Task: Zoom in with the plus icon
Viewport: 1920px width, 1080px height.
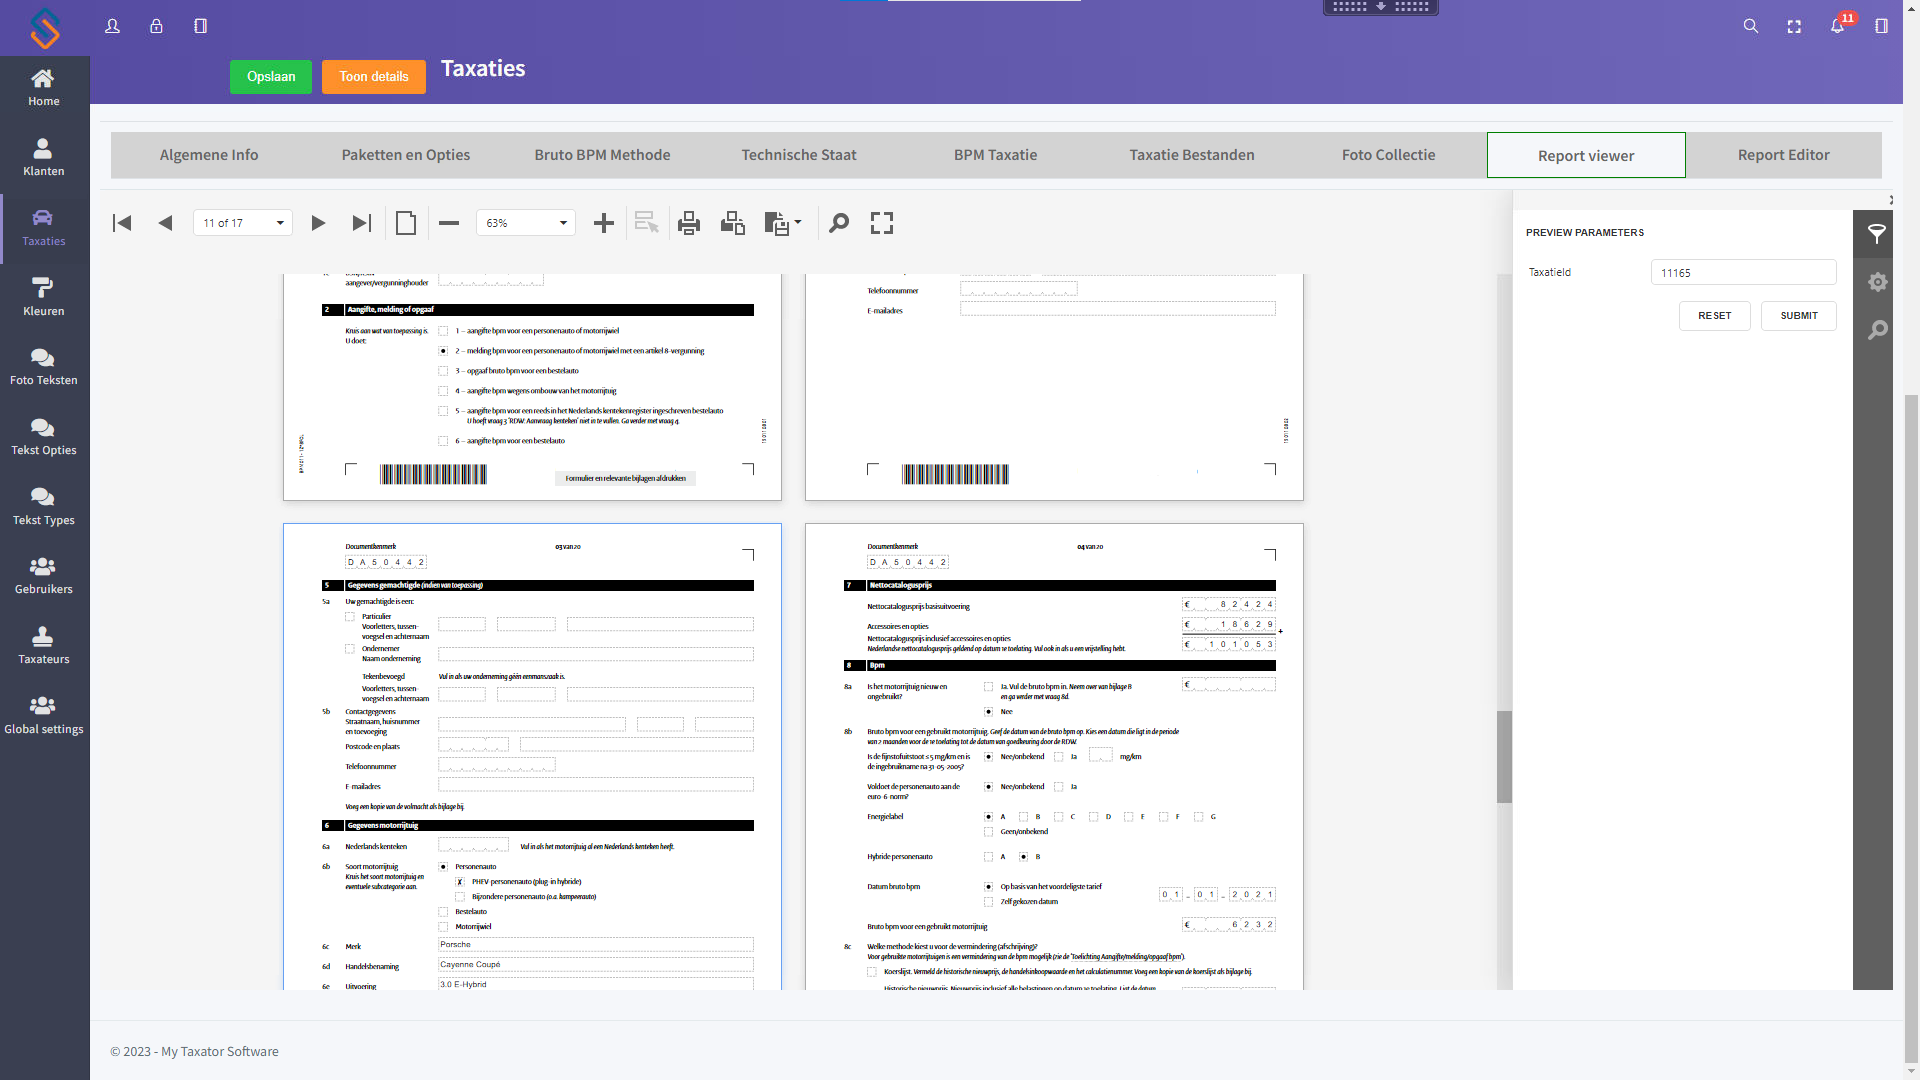Action: point(604,223)
